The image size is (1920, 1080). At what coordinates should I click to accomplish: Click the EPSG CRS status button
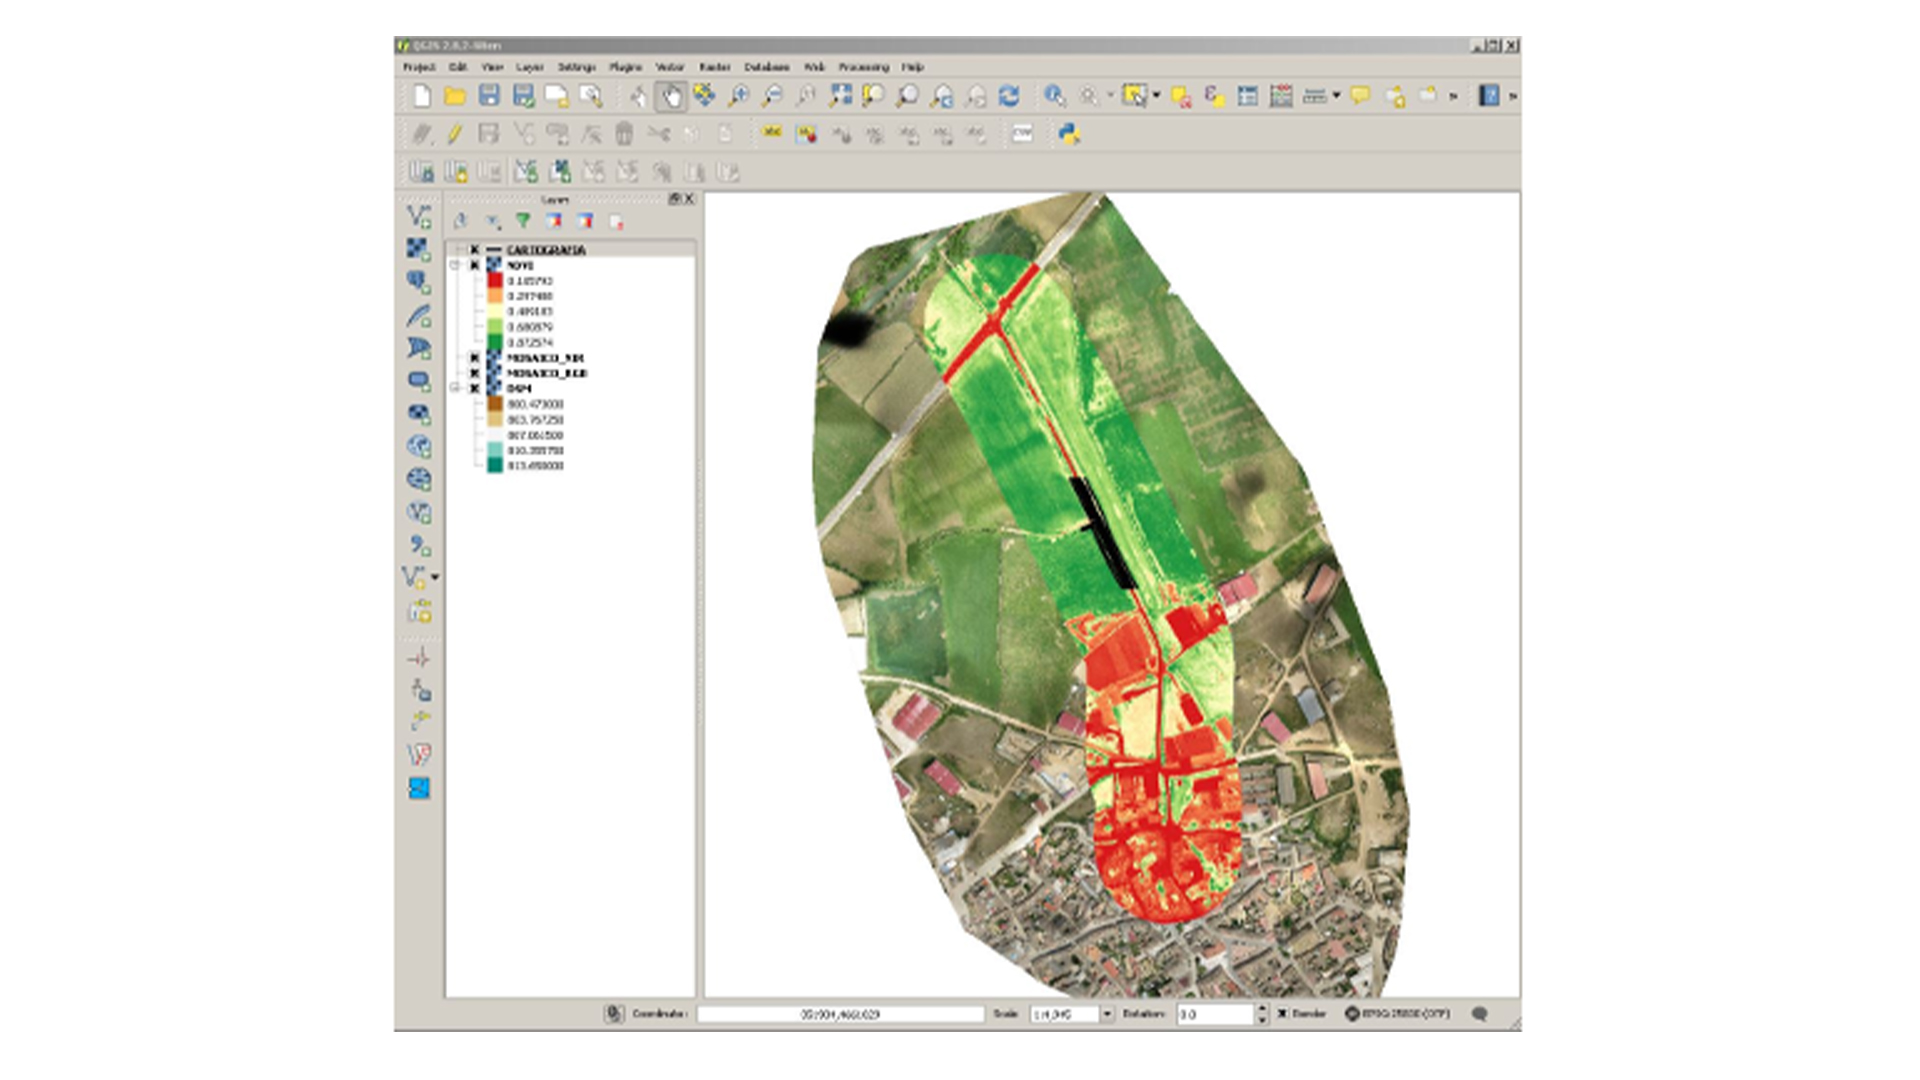tap(1397, 1014)
